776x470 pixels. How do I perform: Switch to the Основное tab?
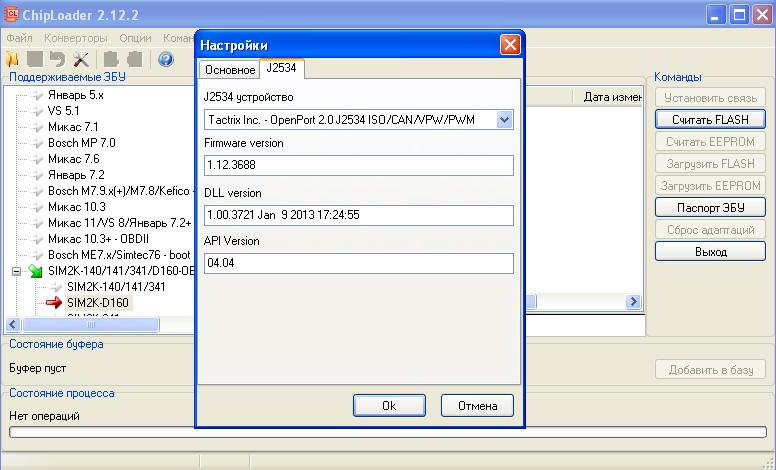[229, 70]
